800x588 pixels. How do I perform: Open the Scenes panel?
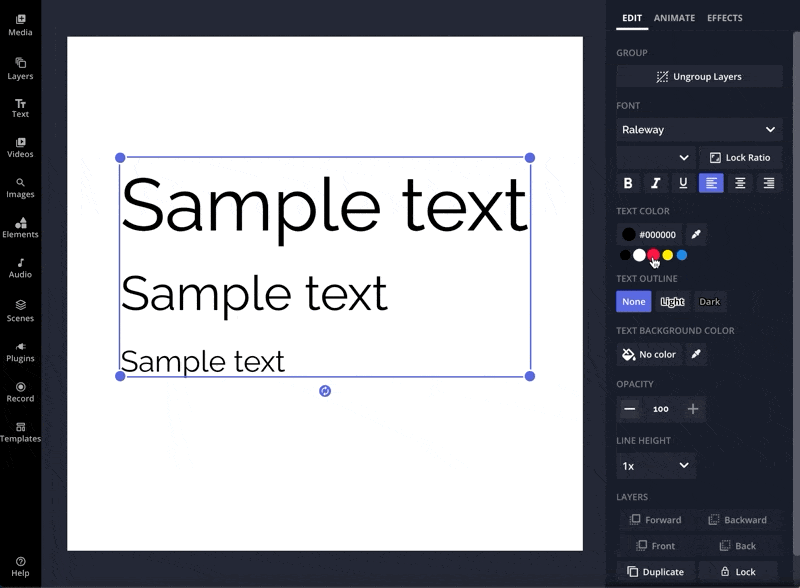(x=20, y=311)
